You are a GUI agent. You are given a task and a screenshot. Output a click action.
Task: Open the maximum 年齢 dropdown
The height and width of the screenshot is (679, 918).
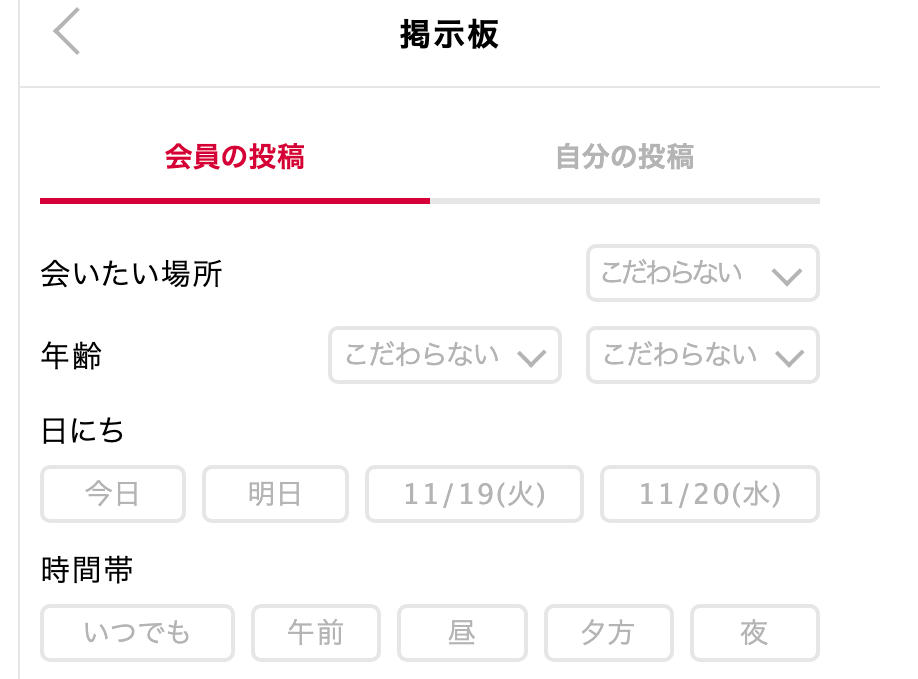coord(702,355)
